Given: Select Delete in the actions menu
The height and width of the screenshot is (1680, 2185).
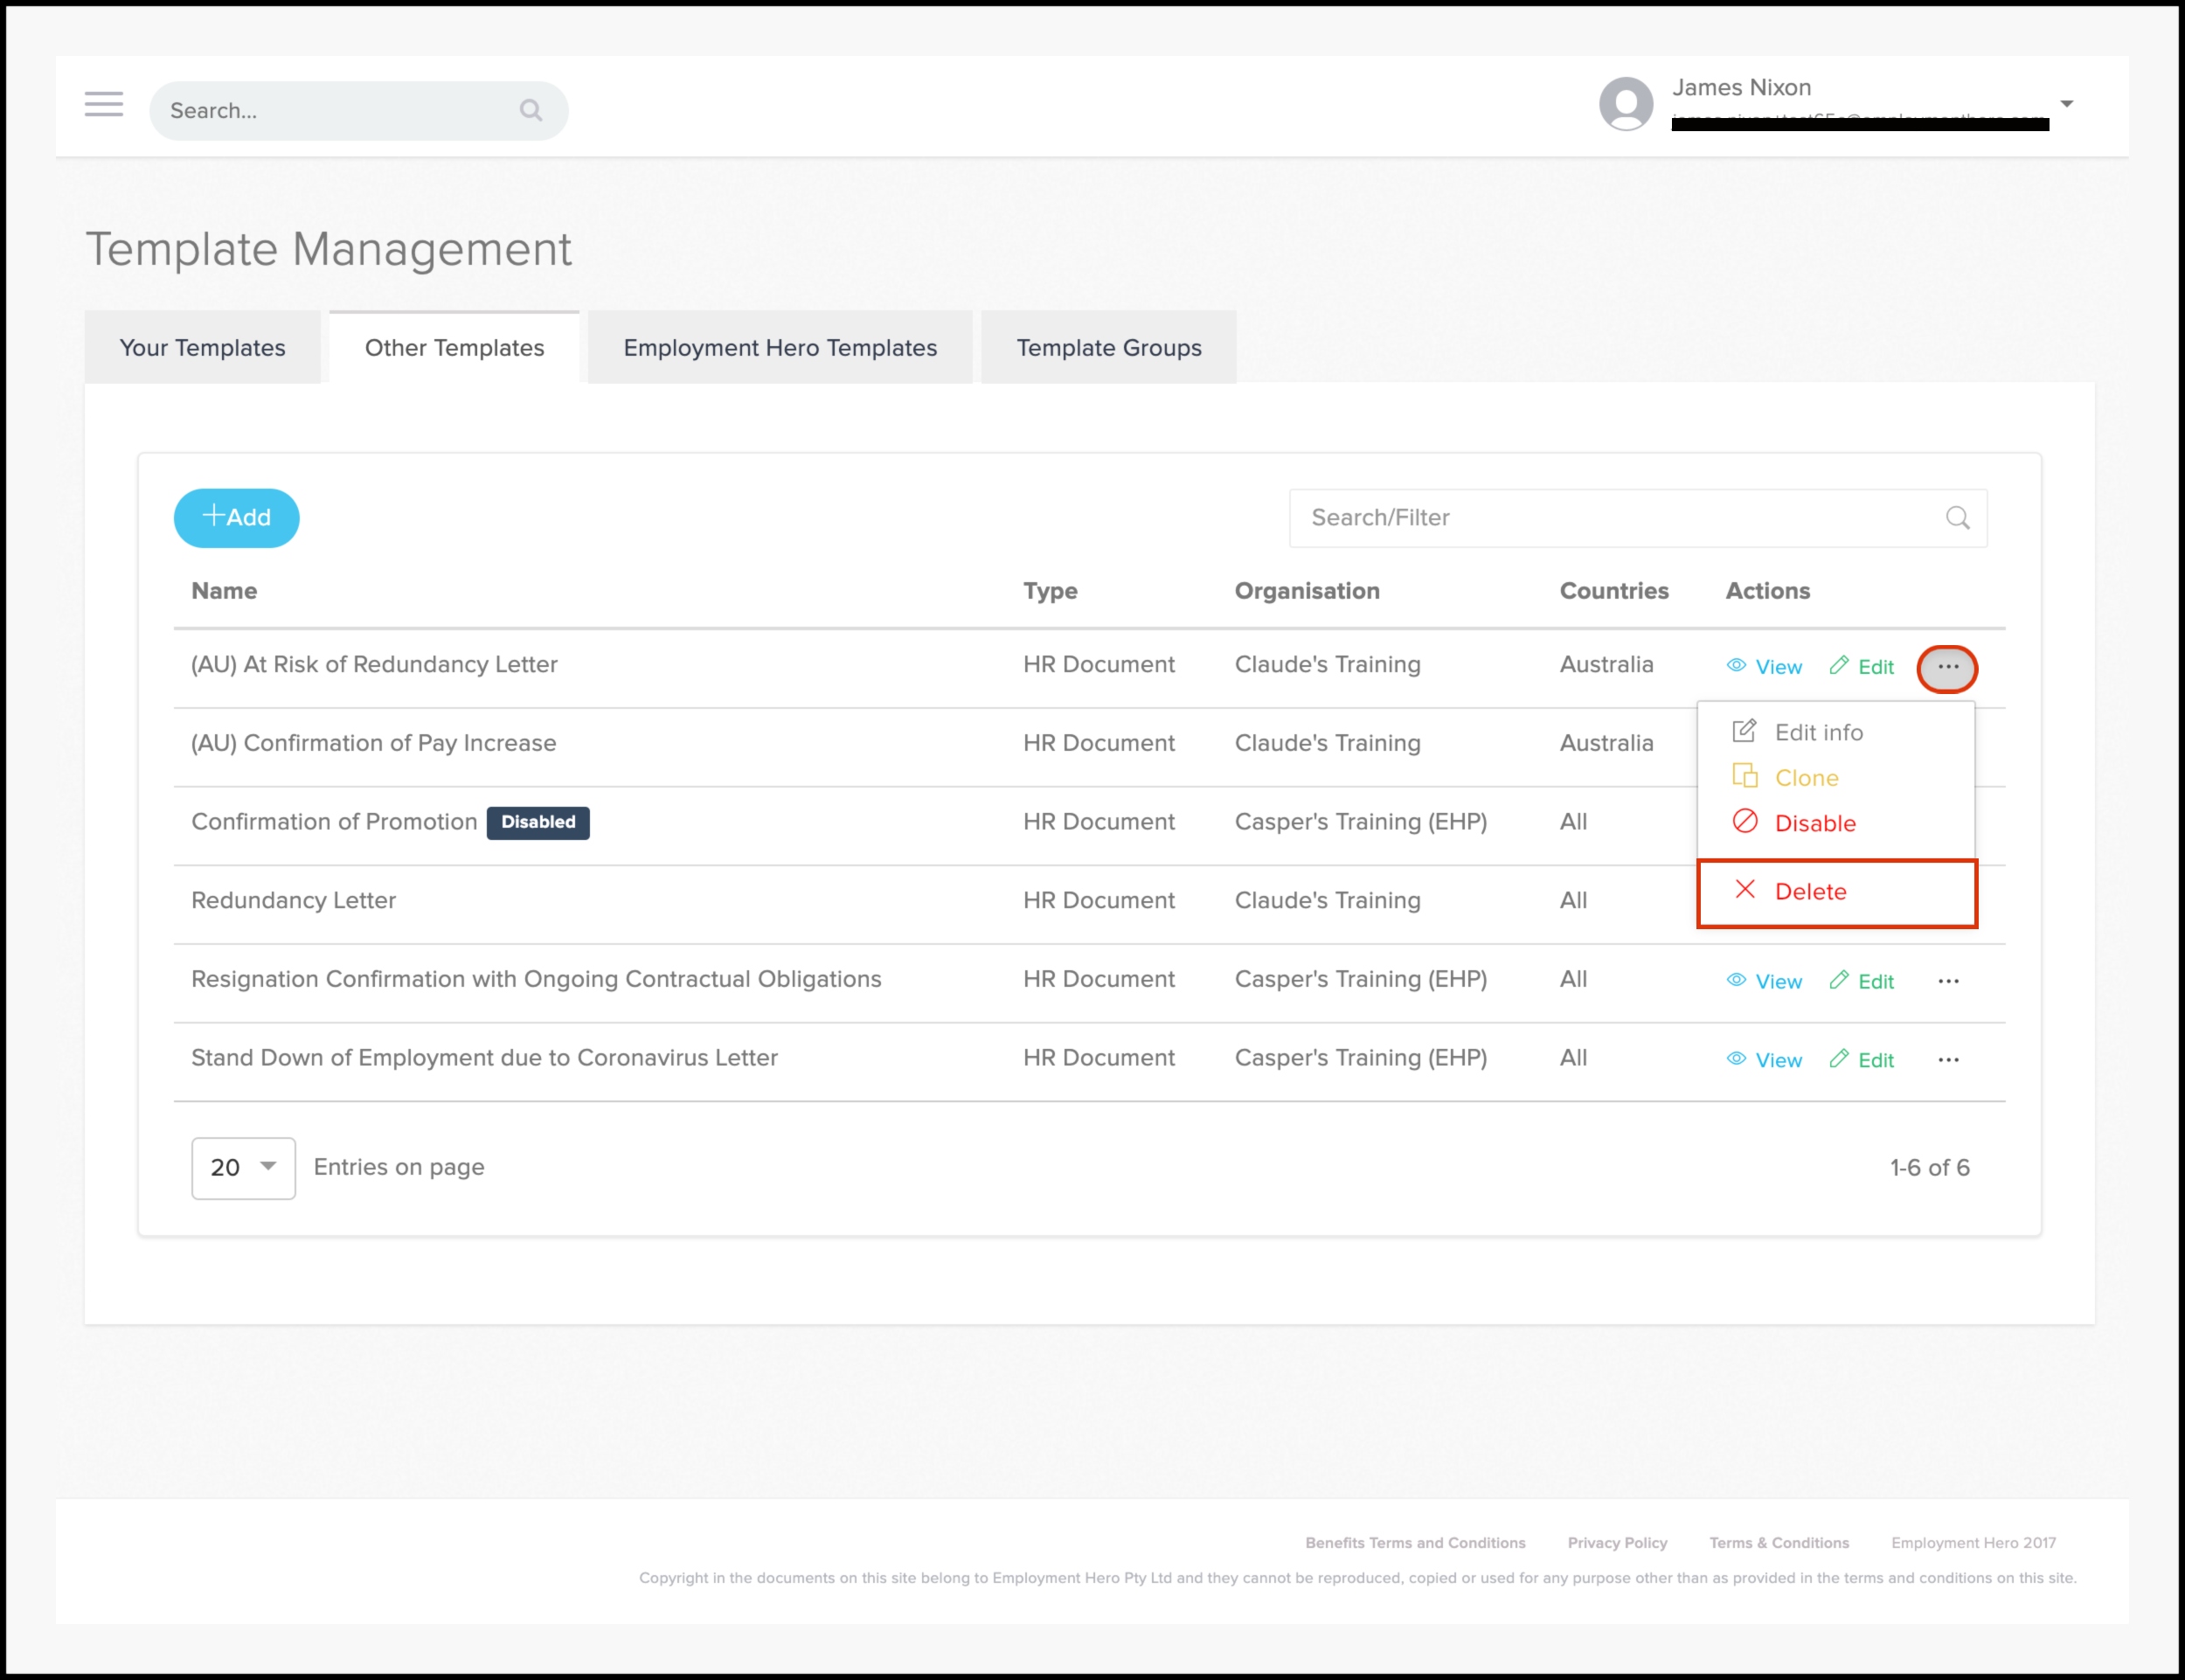Looking at the screenshot, I should (x=1809, y=892).
